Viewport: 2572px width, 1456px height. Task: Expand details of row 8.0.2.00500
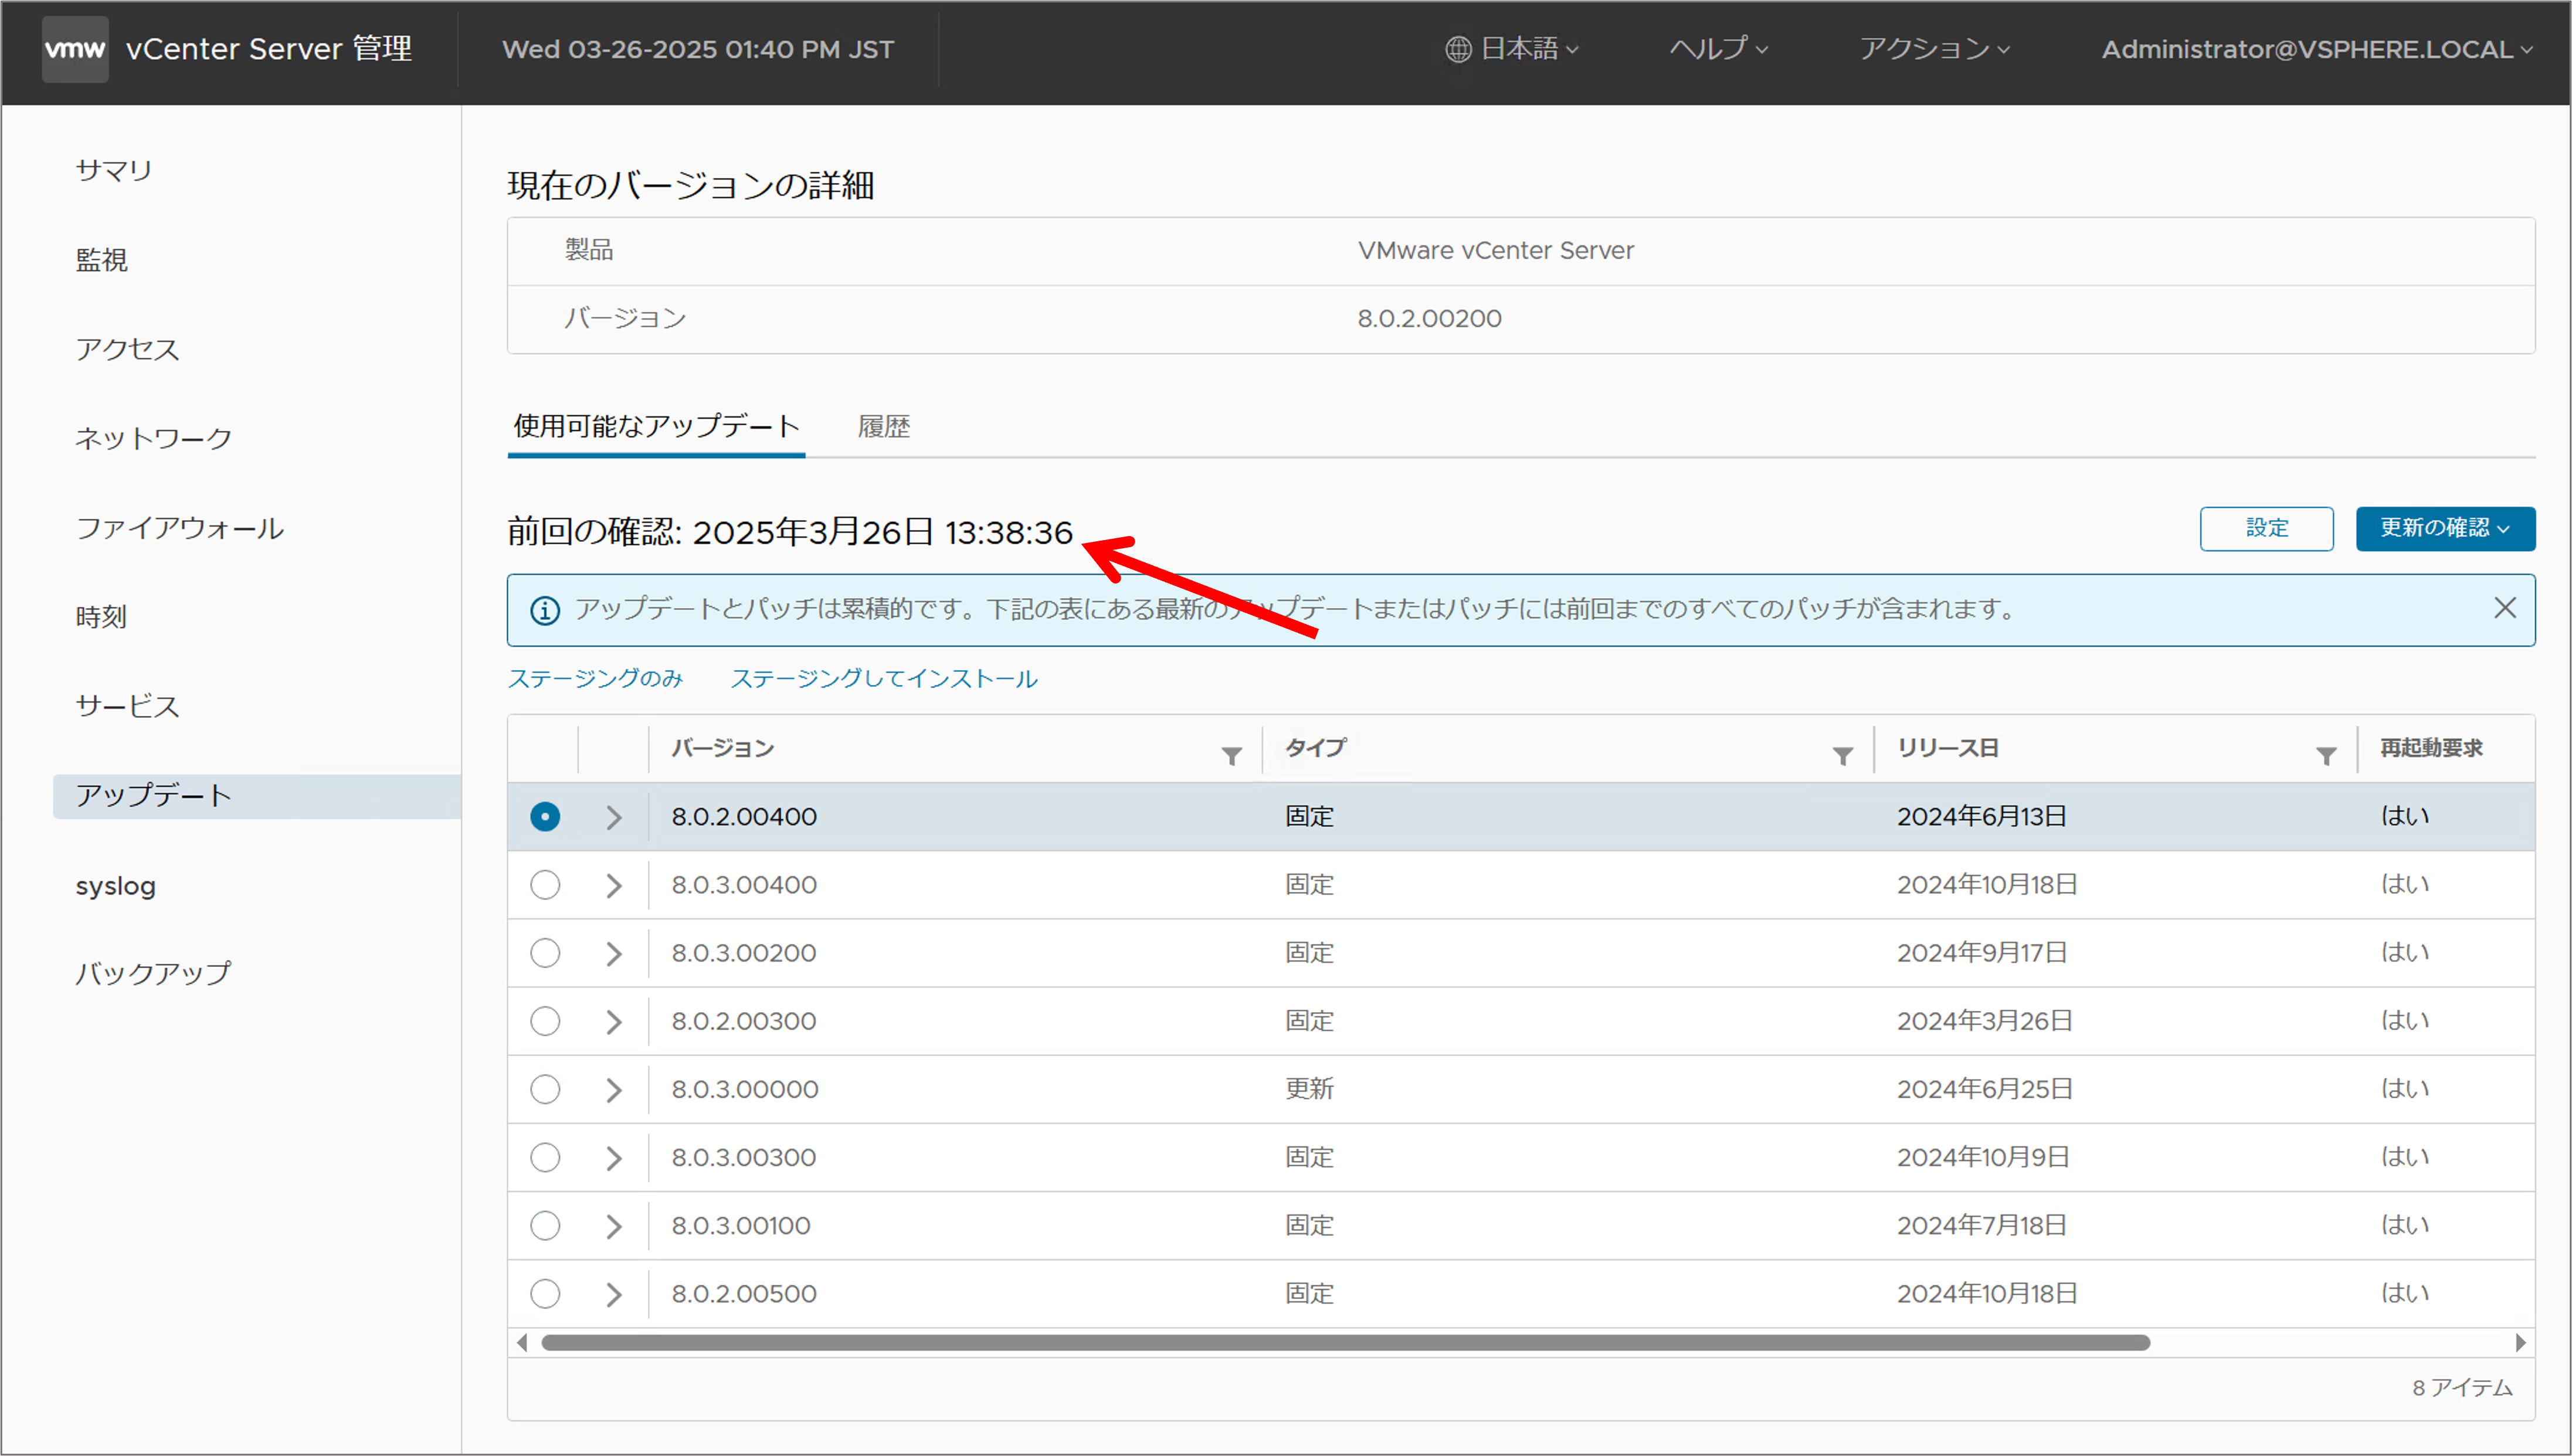click(x=614, y=1294)
